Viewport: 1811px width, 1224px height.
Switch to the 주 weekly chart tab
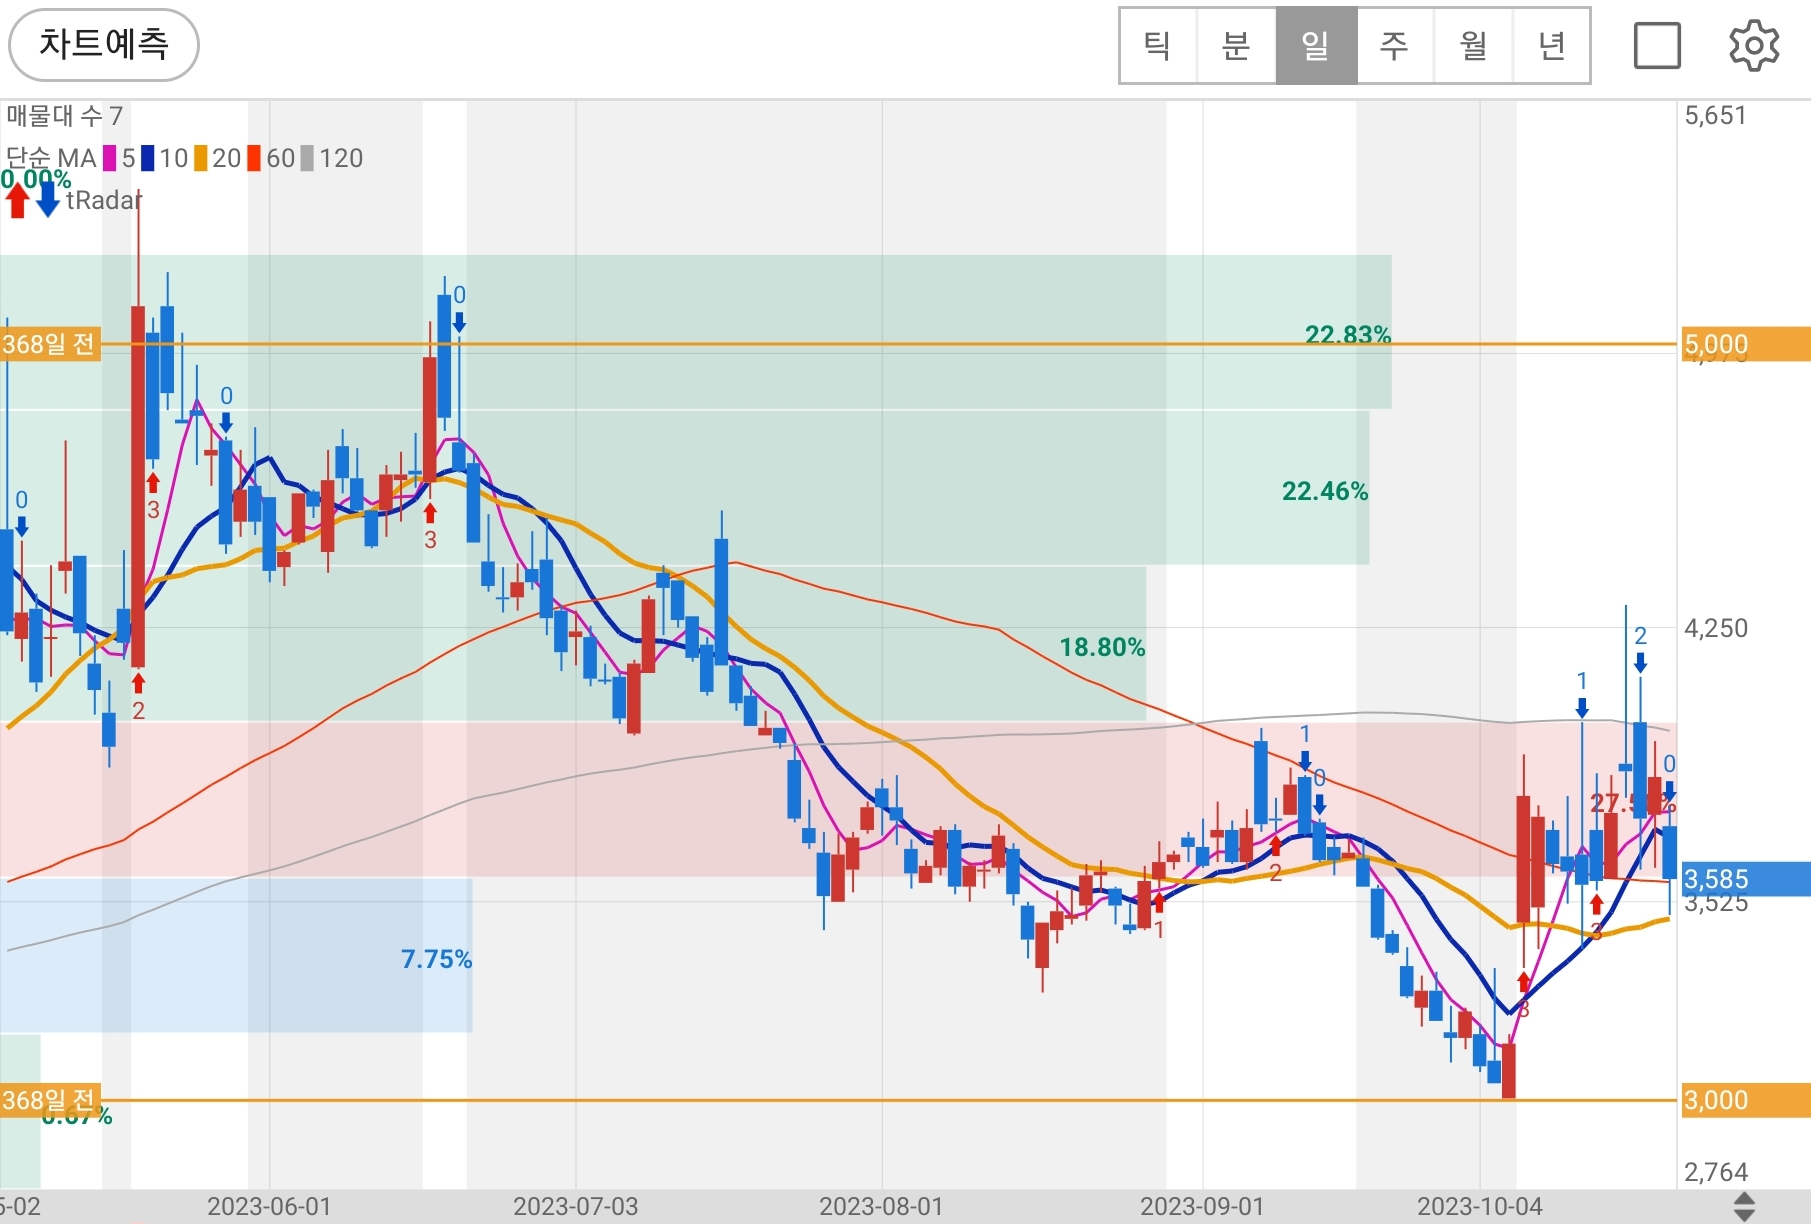coord(1394,46)
